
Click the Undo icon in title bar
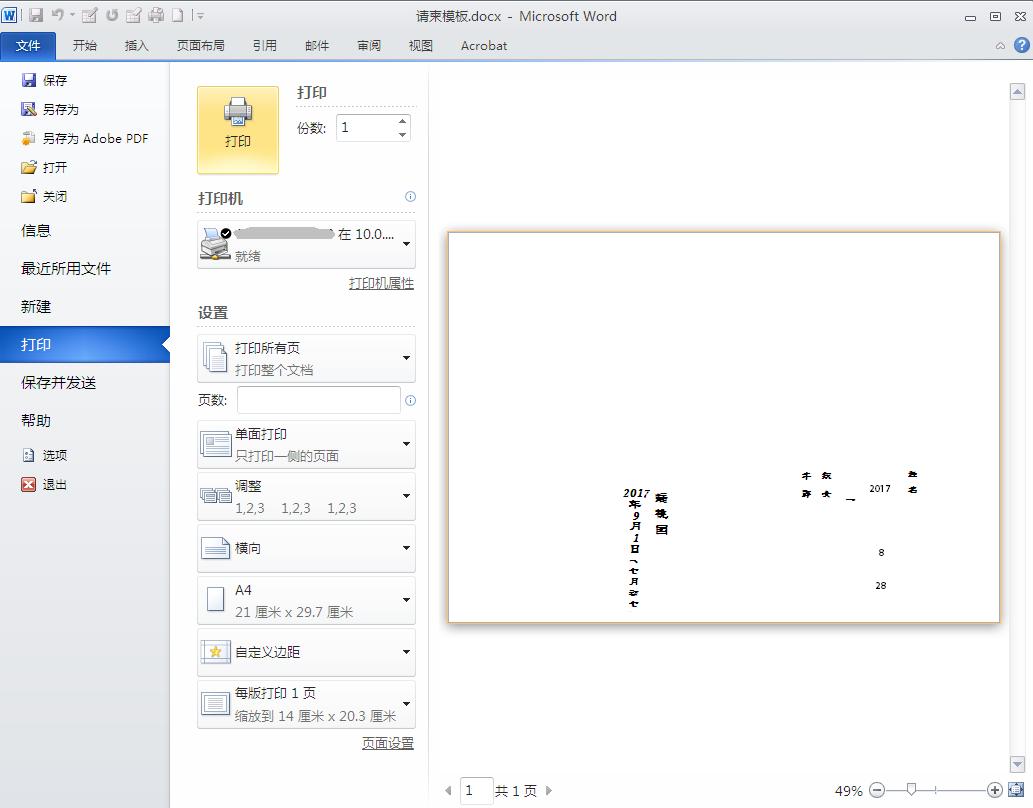[x=56, y=15]
